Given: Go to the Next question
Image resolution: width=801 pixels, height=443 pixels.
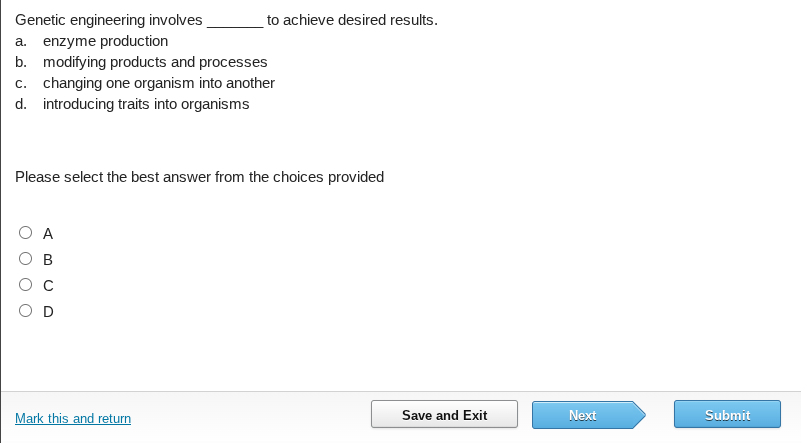Looking at the screenshot, I should point(582,415).
